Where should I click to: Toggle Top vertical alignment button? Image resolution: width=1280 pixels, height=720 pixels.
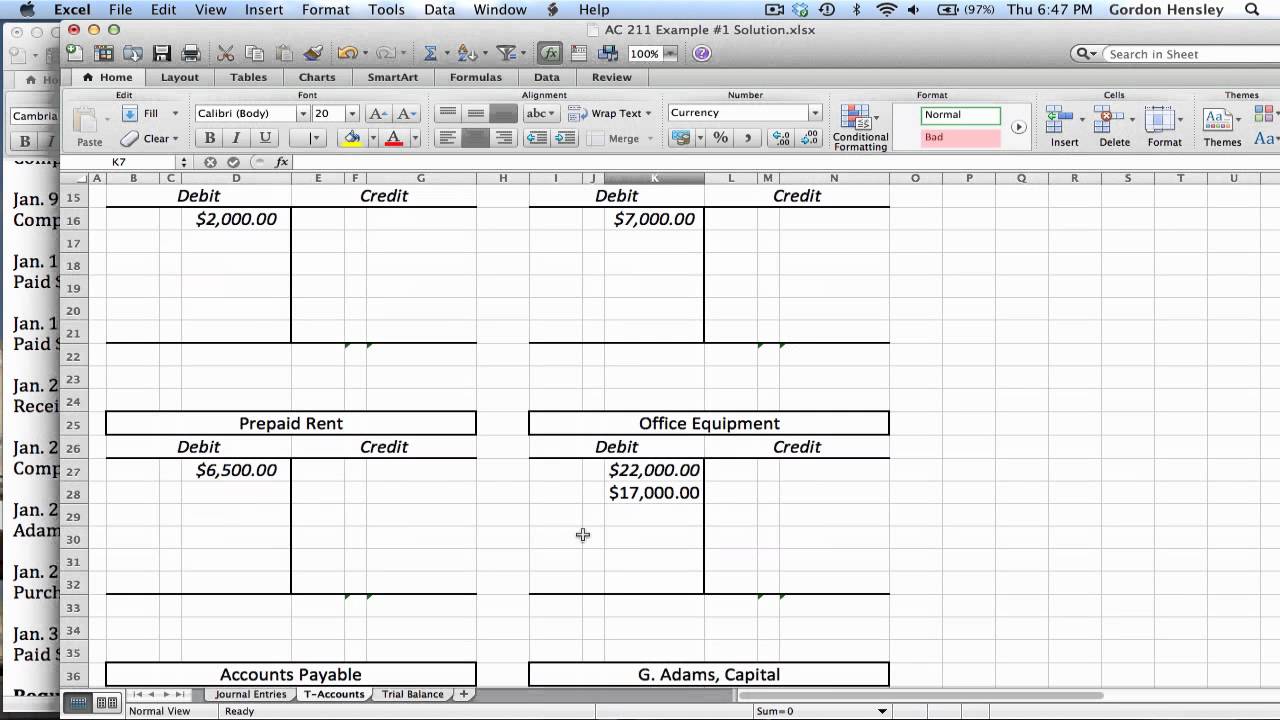click(x=448, y=114)
